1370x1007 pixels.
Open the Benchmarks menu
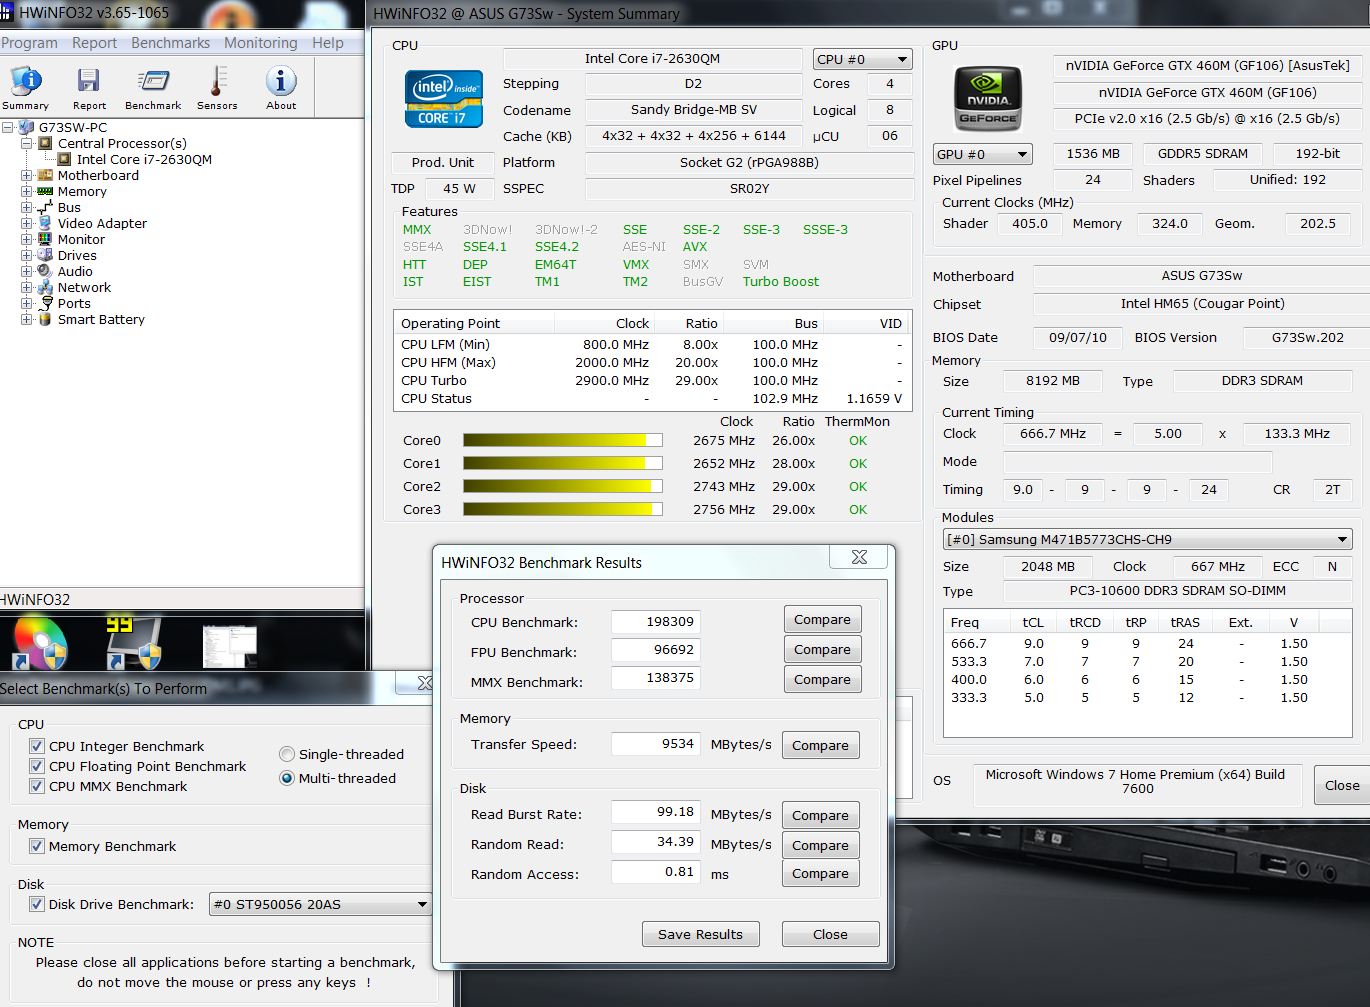[x=171, y=43]
